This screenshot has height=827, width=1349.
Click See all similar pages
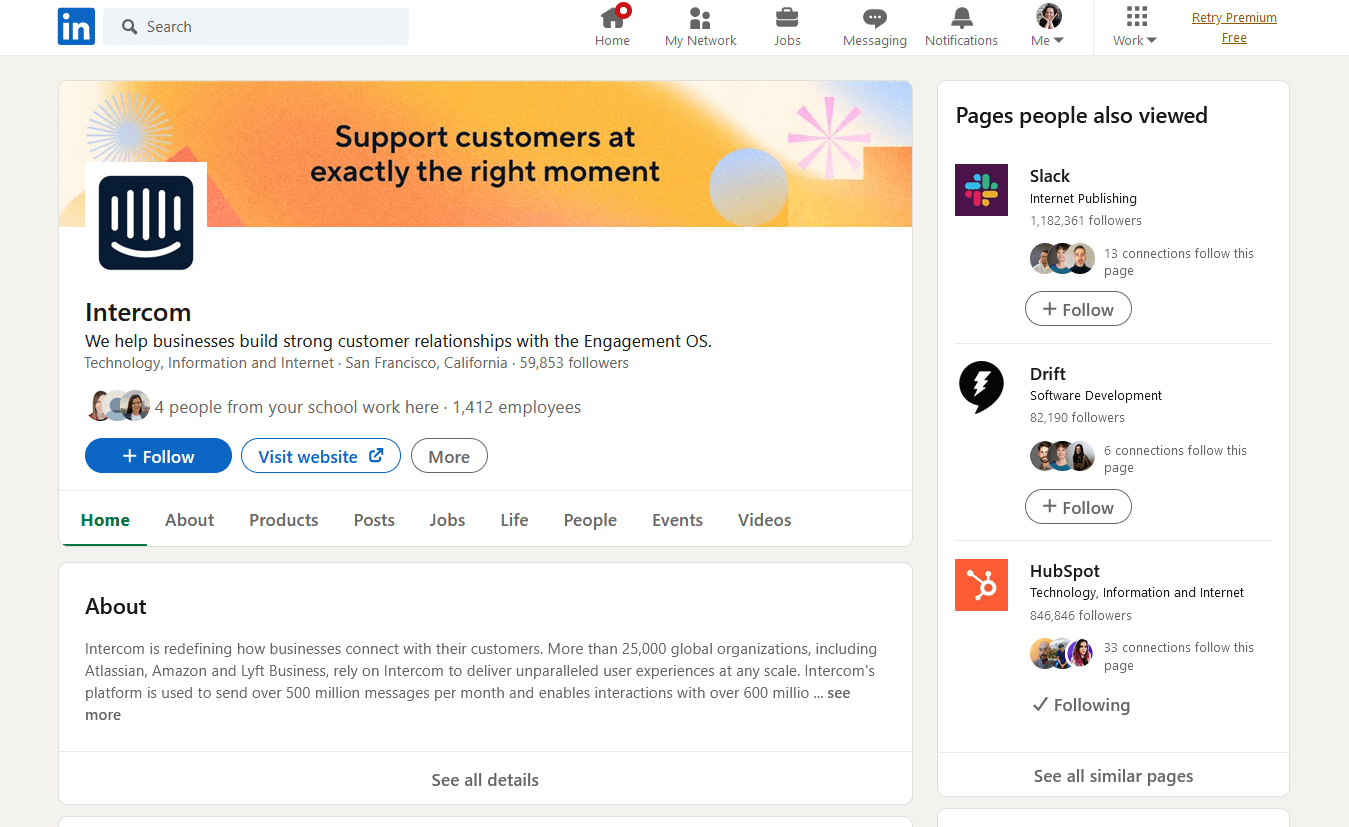1113,775
